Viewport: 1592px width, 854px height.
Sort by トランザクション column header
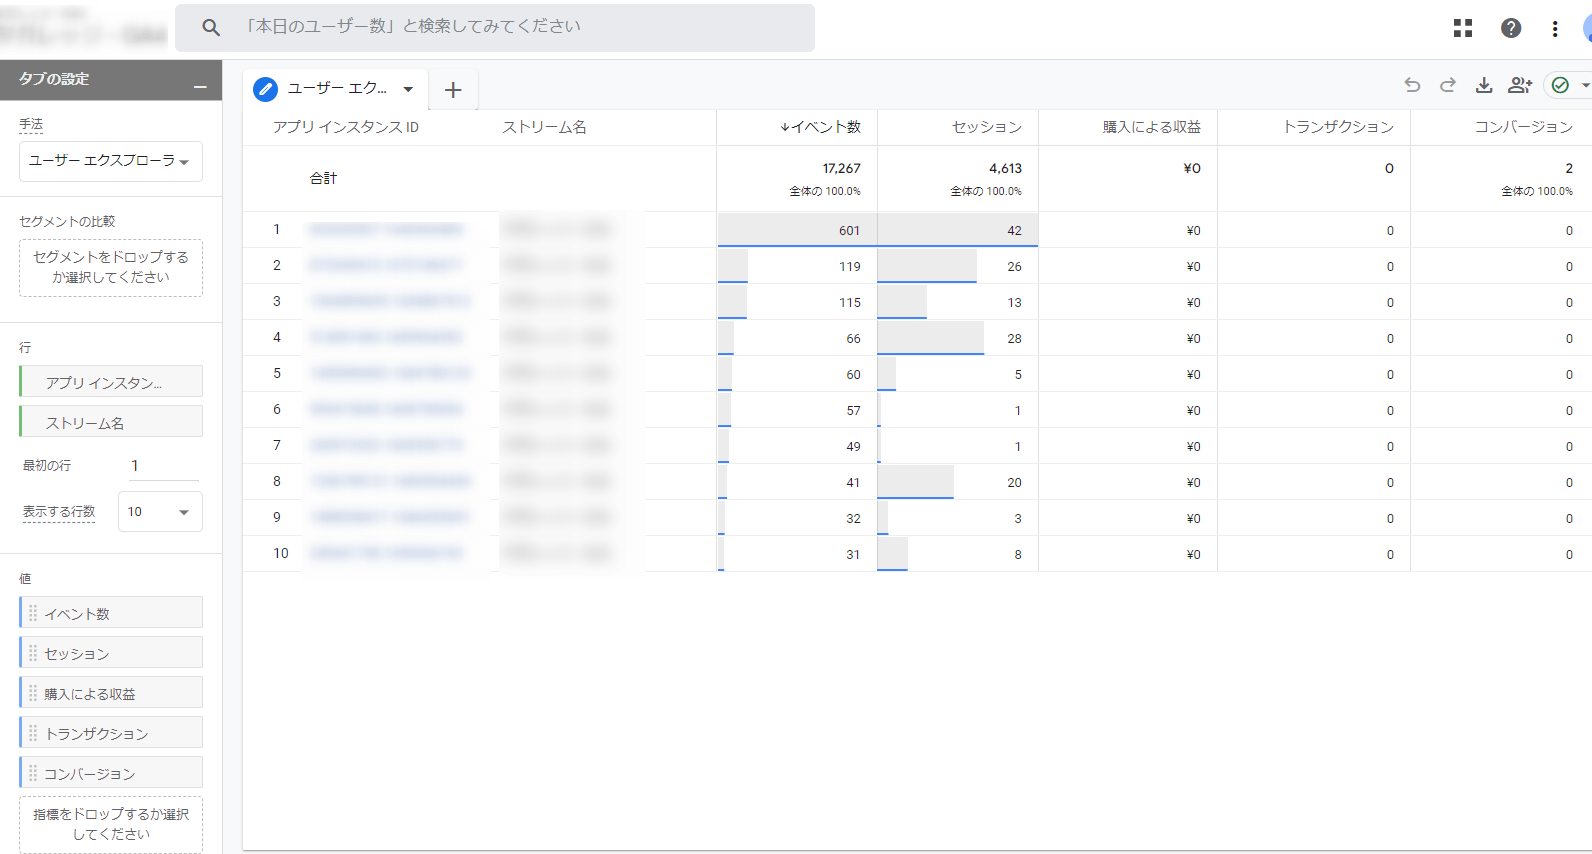1338,127
